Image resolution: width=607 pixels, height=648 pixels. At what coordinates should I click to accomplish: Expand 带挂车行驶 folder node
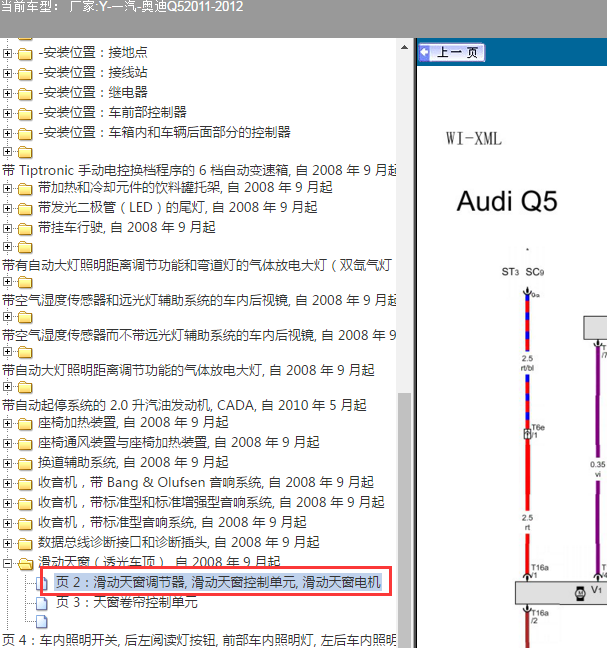pos(7,228)
